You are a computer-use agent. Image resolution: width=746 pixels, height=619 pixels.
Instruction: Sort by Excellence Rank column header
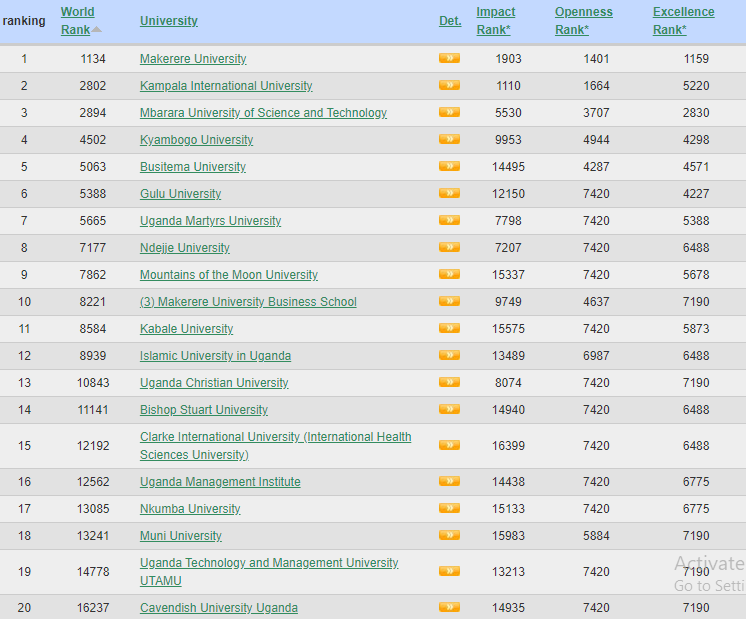click(684, 20)
